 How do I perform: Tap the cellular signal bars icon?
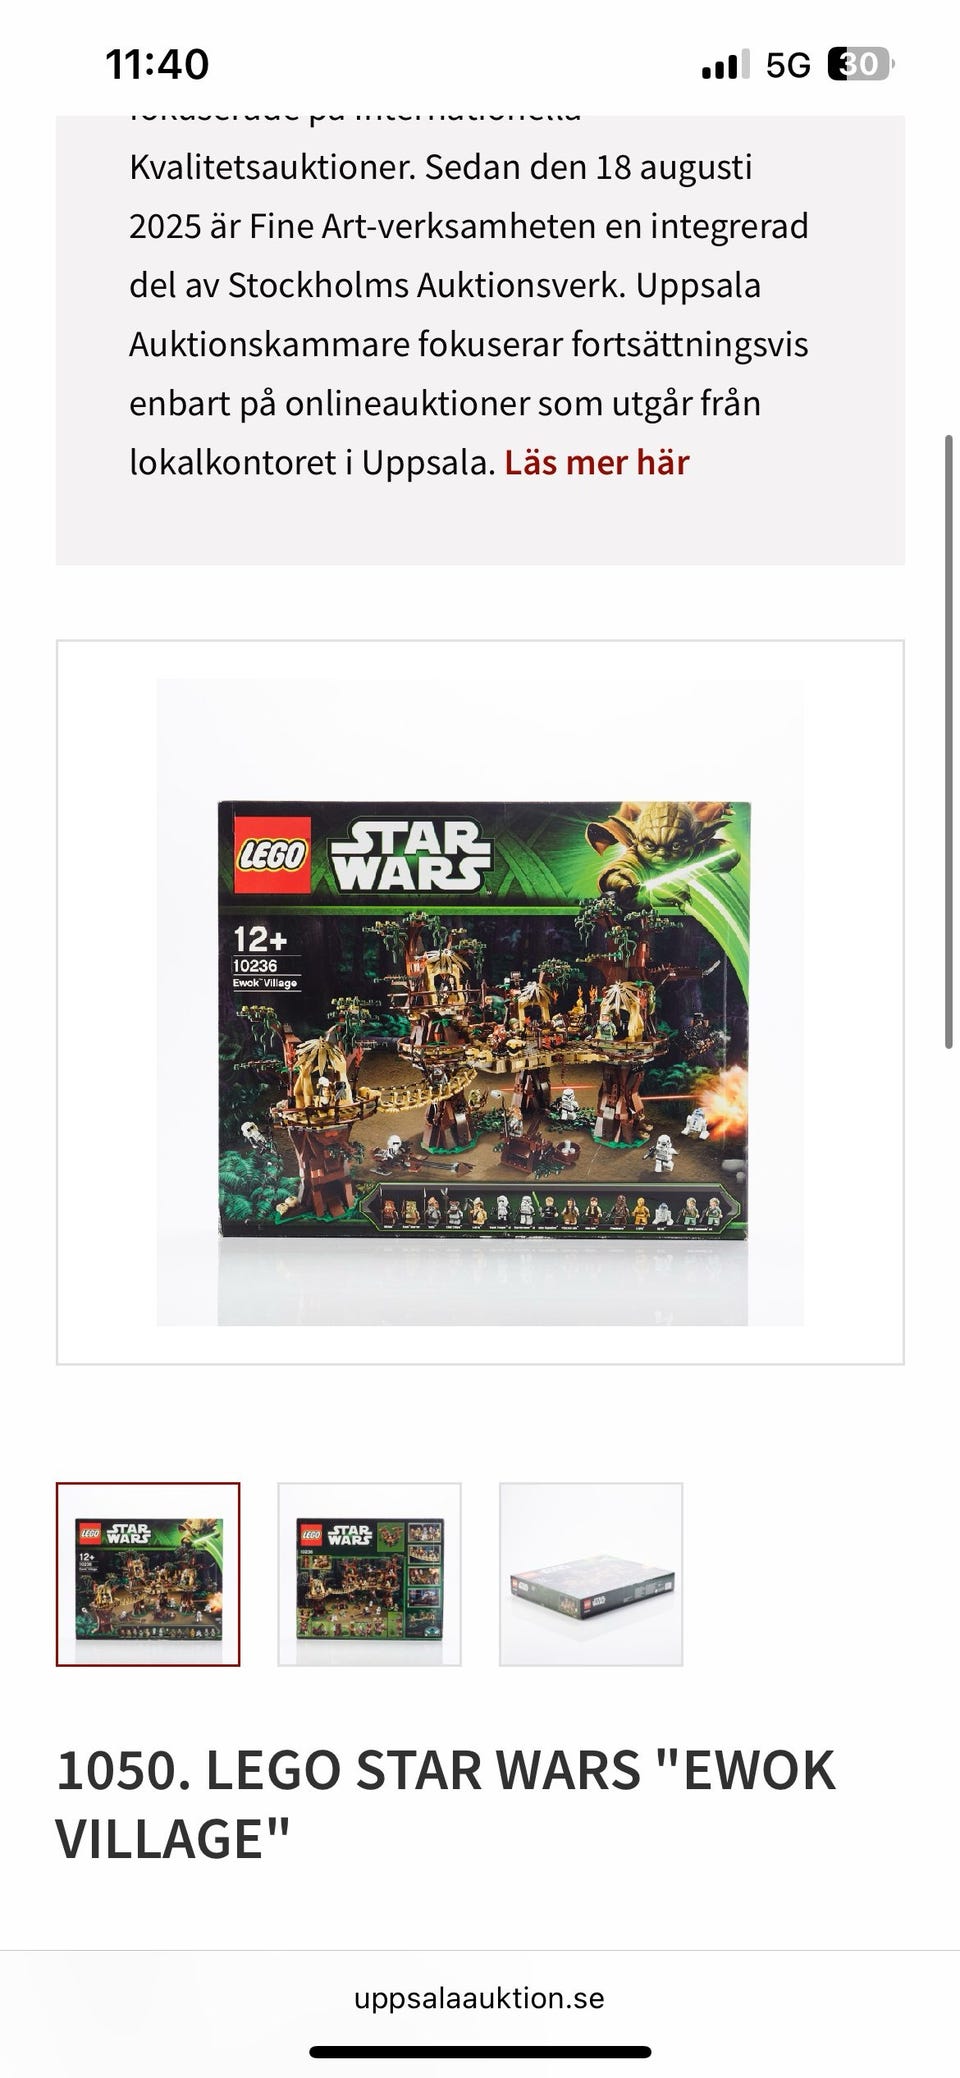click(725, 66)
